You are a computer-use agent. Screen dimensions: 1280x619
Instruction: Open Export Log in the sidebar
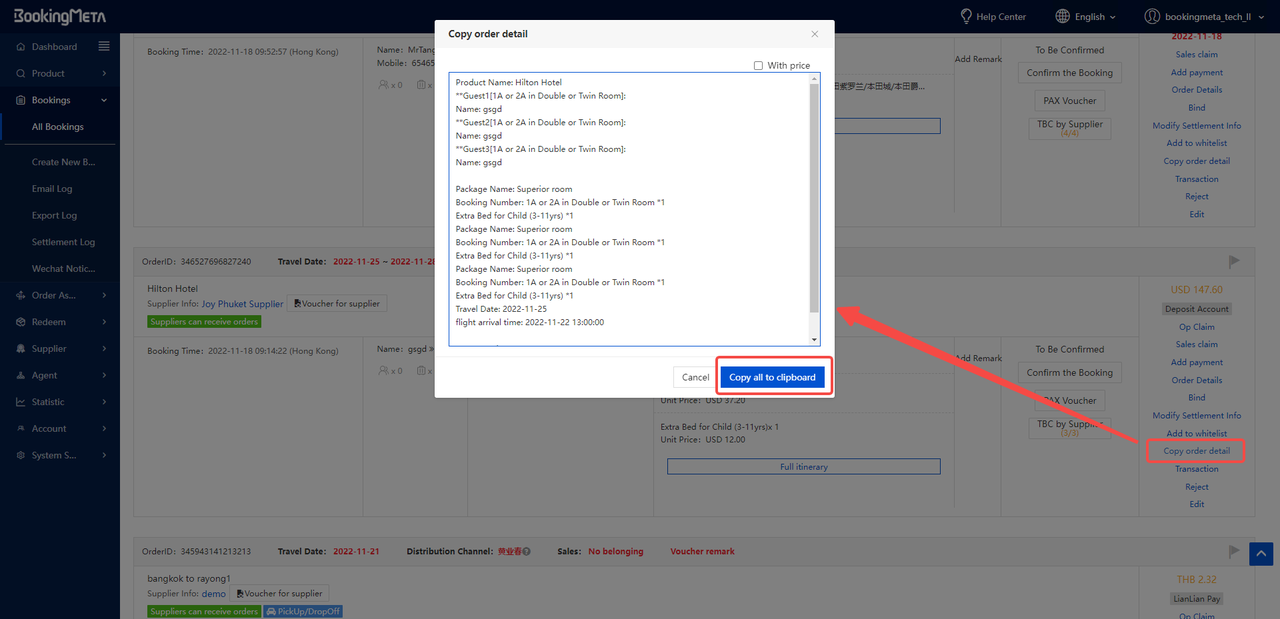click(x=54, y=215)
